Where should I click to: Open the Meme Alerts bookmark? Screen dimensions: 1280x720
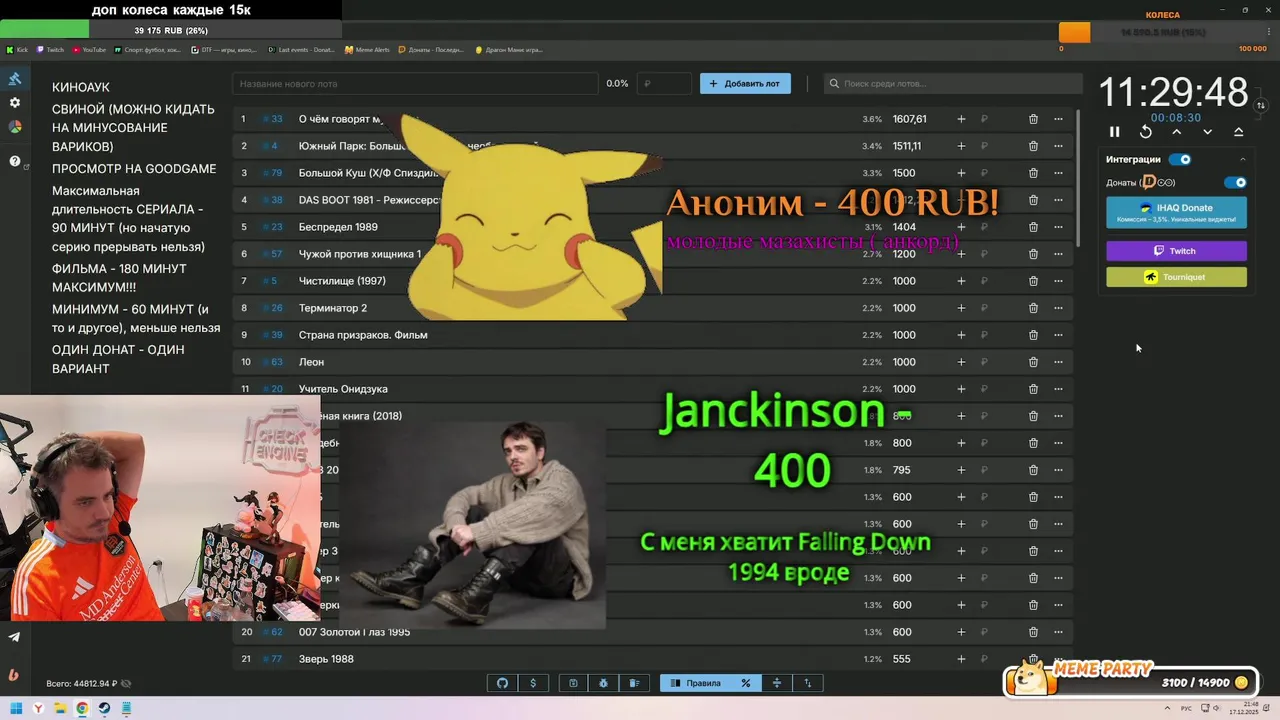pos(368,49)
